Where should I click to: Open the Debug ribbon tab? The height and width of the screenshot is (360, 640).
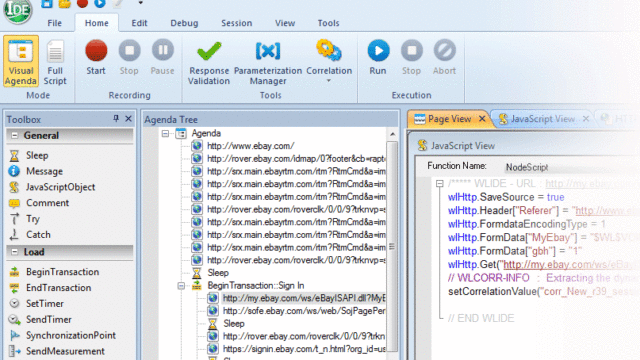184,23
